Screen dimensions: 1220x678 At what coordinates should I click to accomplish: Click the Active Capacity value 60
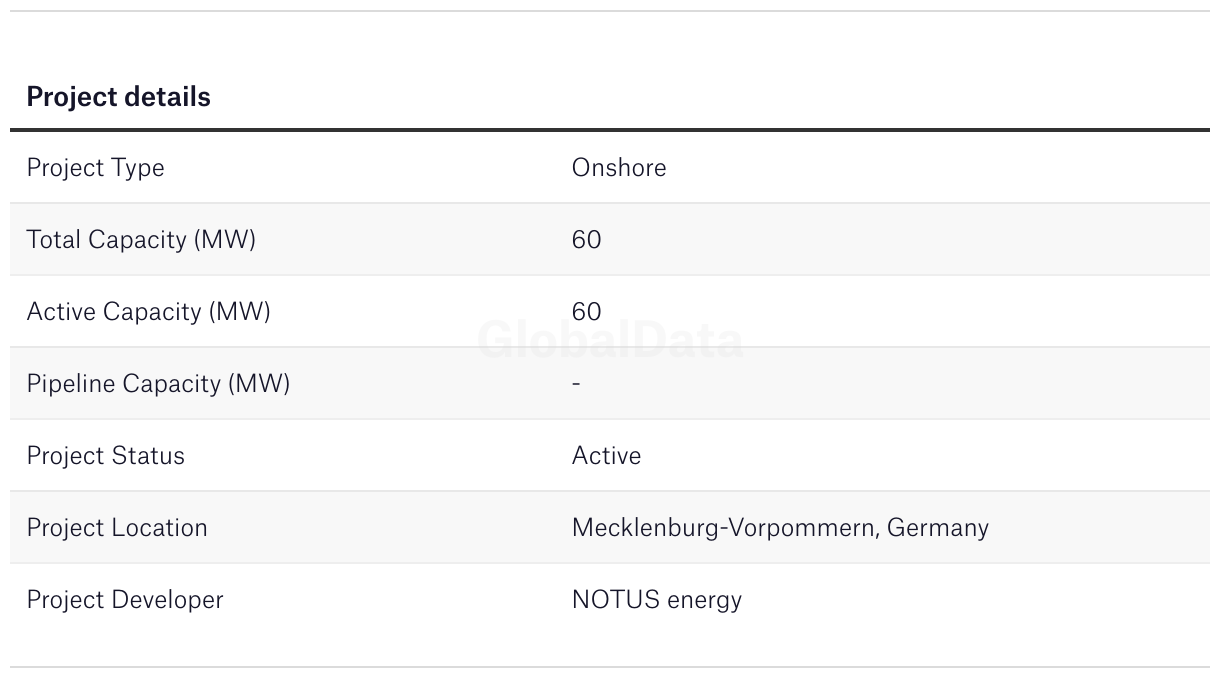(586, 312)
